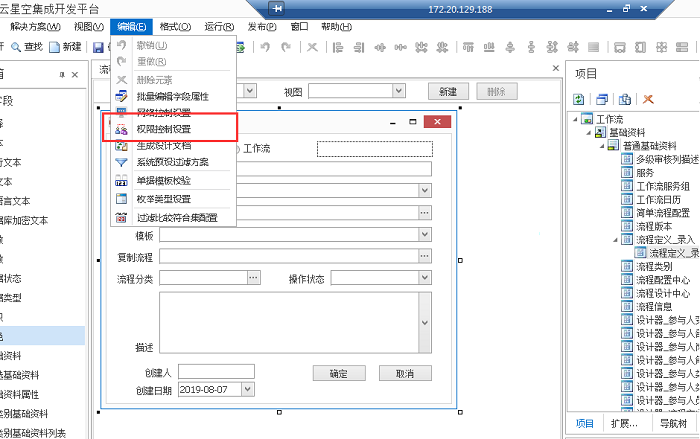Select 工作流日历 in the project tree
The height and width of the screenshot is (439, 700).
tap(658, 200)
